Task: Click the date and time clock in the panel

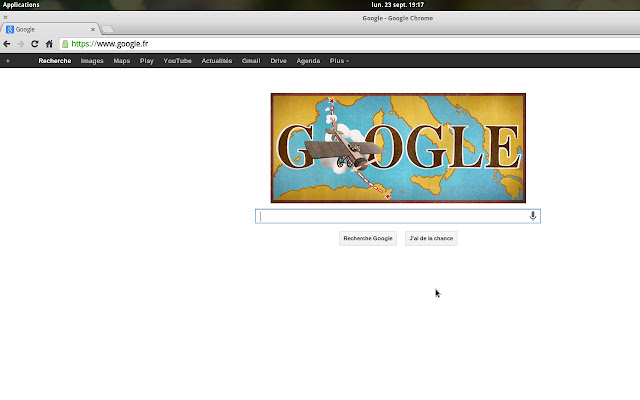Action: coord(398,5)
